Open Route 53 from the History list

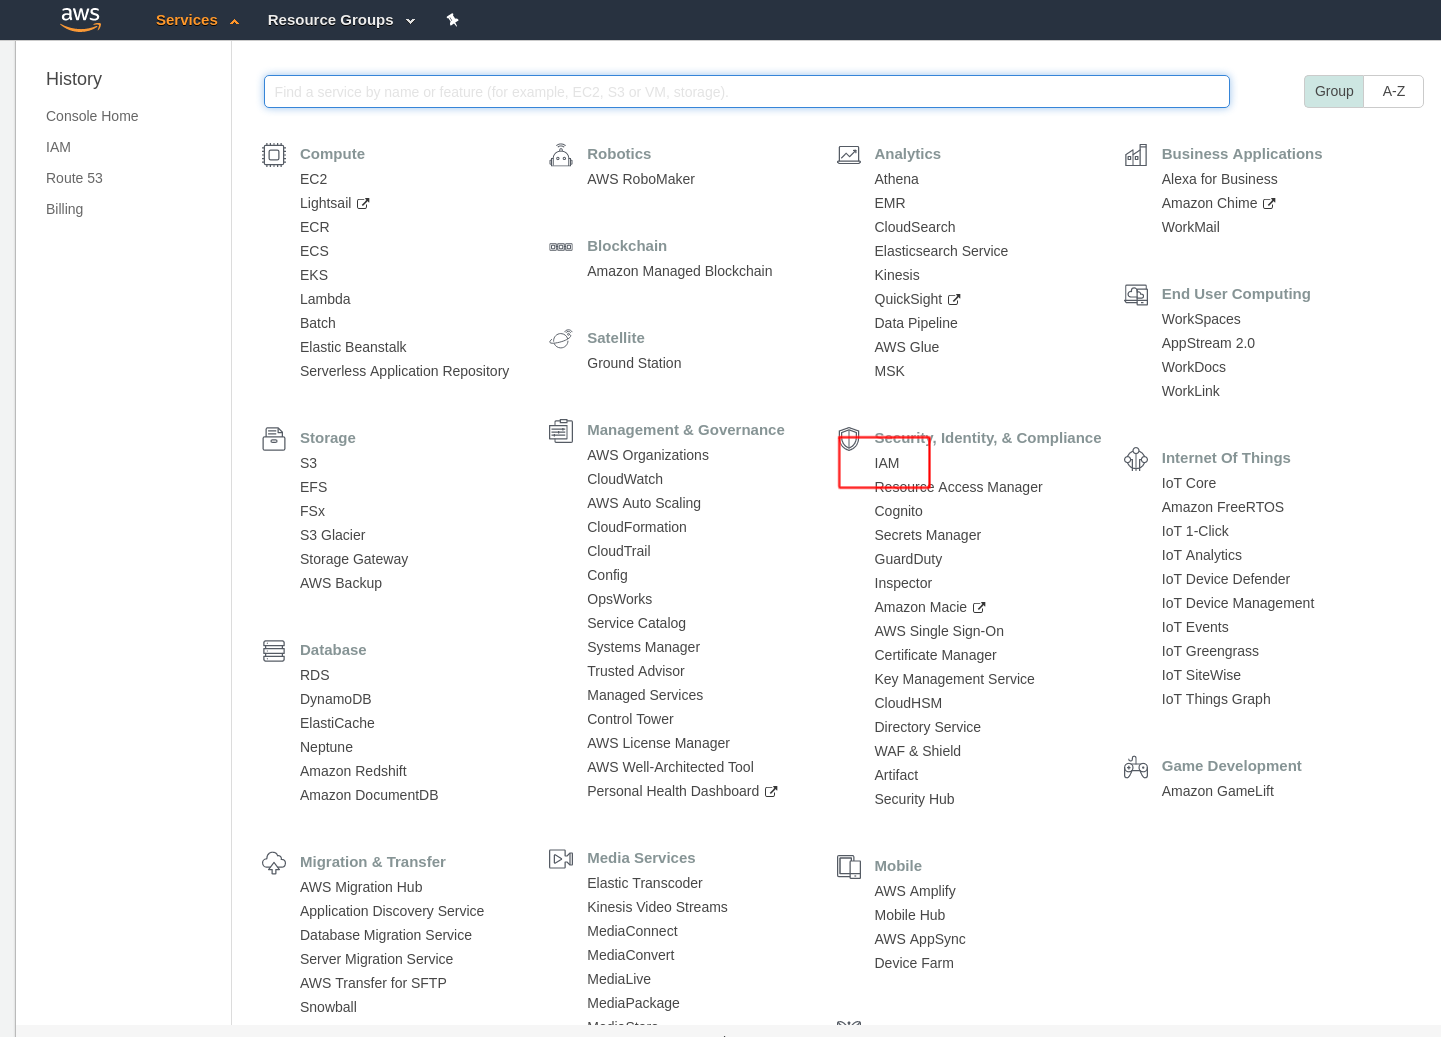[x=74, y=178]
